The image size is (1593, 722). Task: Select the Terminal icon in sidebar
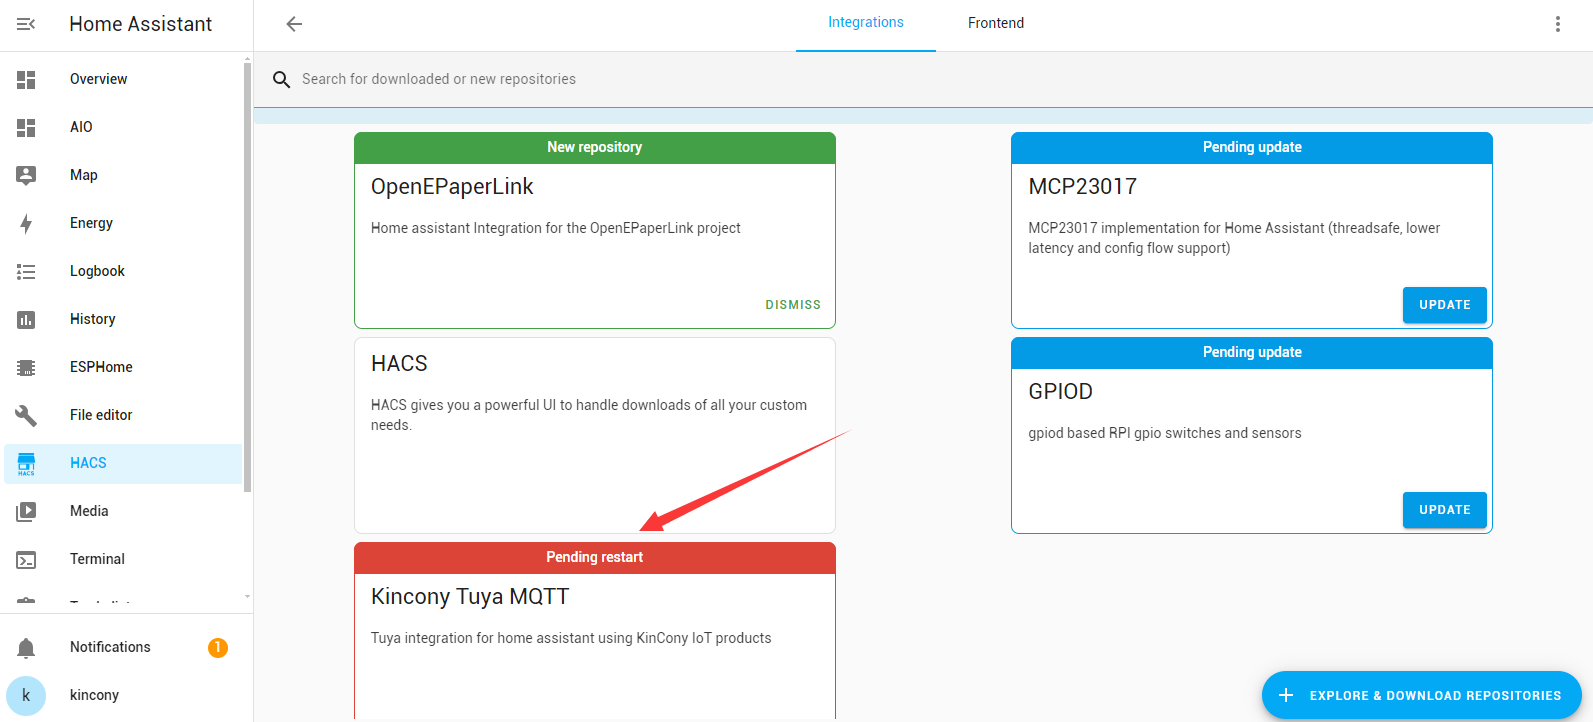click(26, 559)
